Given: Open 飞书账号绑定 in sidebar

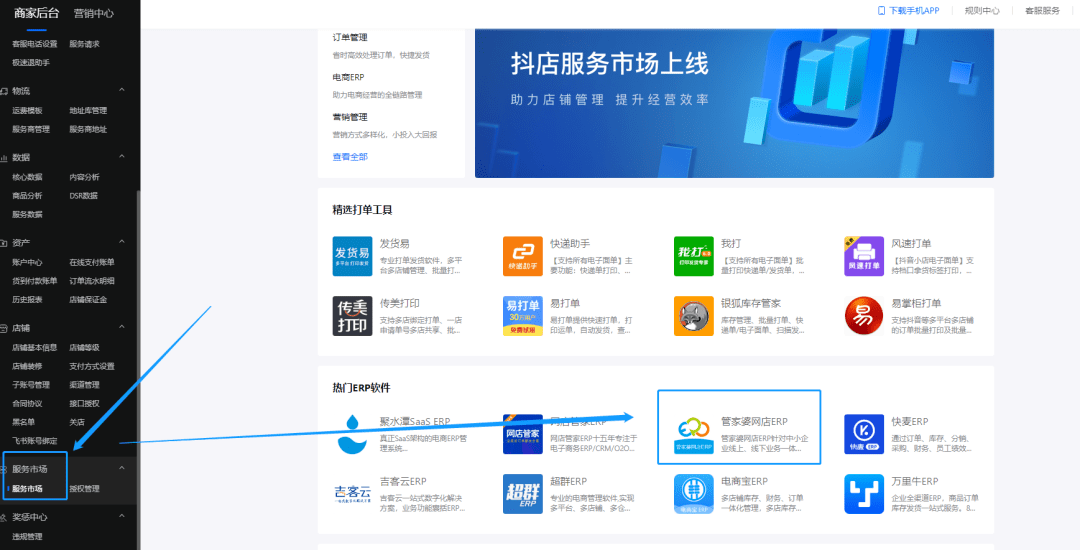Looking at the screenshot, I should tap(34, 441).
